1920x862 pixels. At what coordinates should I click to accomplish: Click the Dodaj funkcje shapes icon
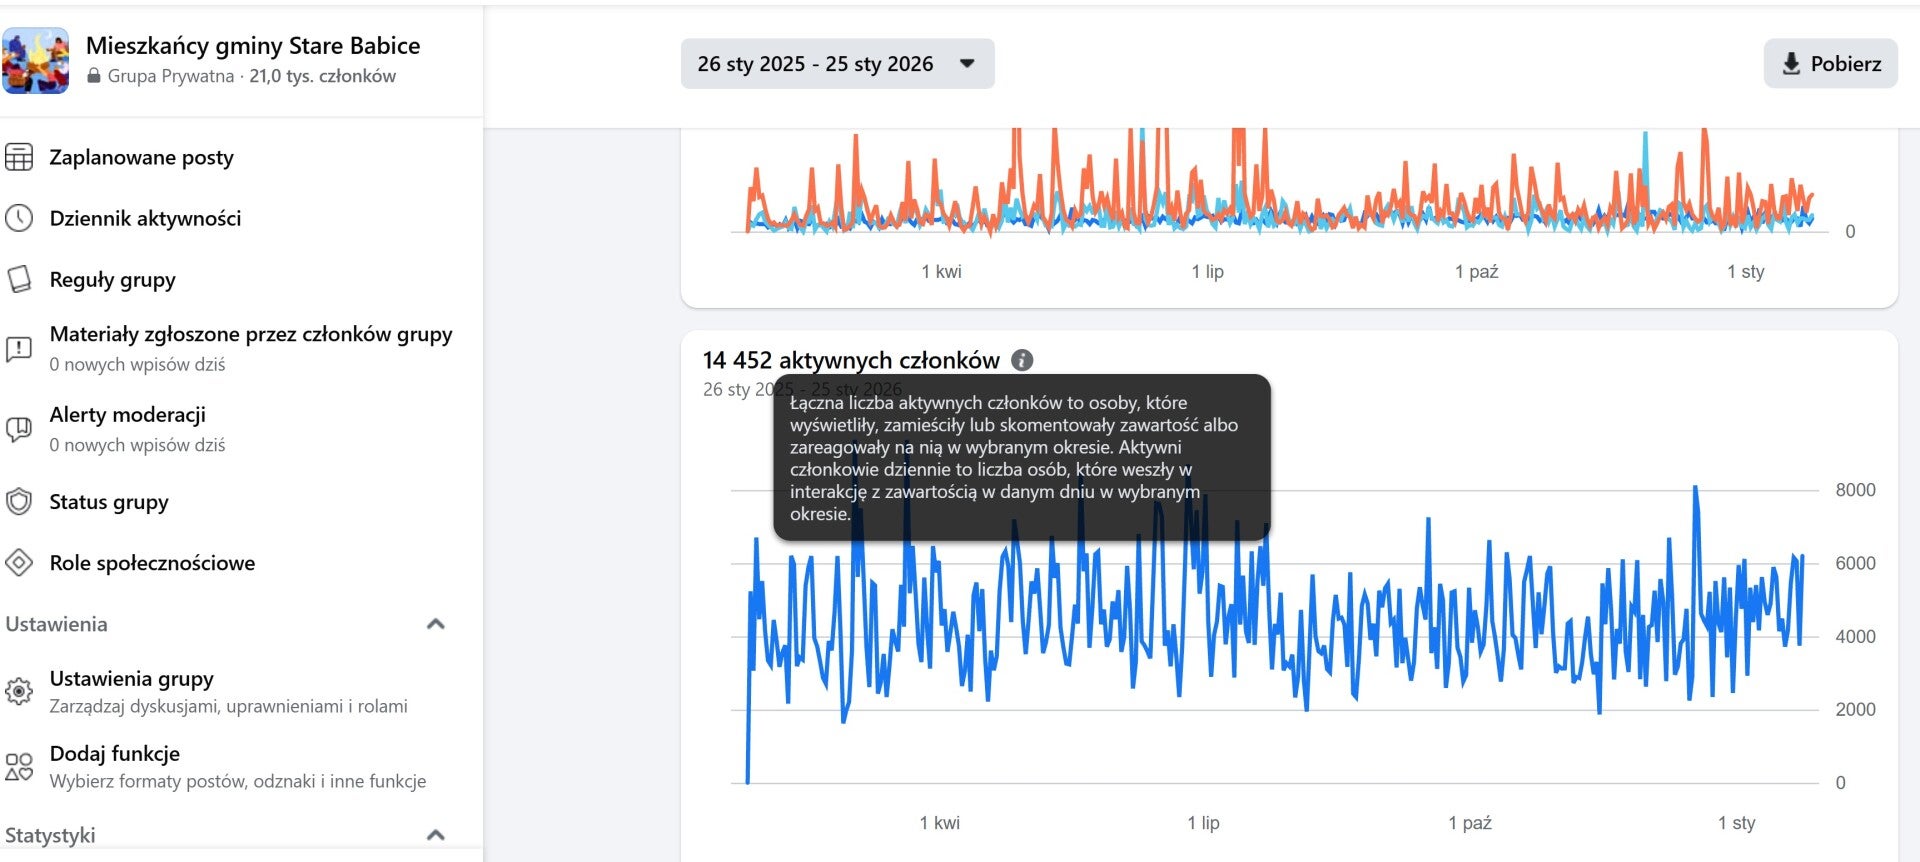click(x=19, y=767)
